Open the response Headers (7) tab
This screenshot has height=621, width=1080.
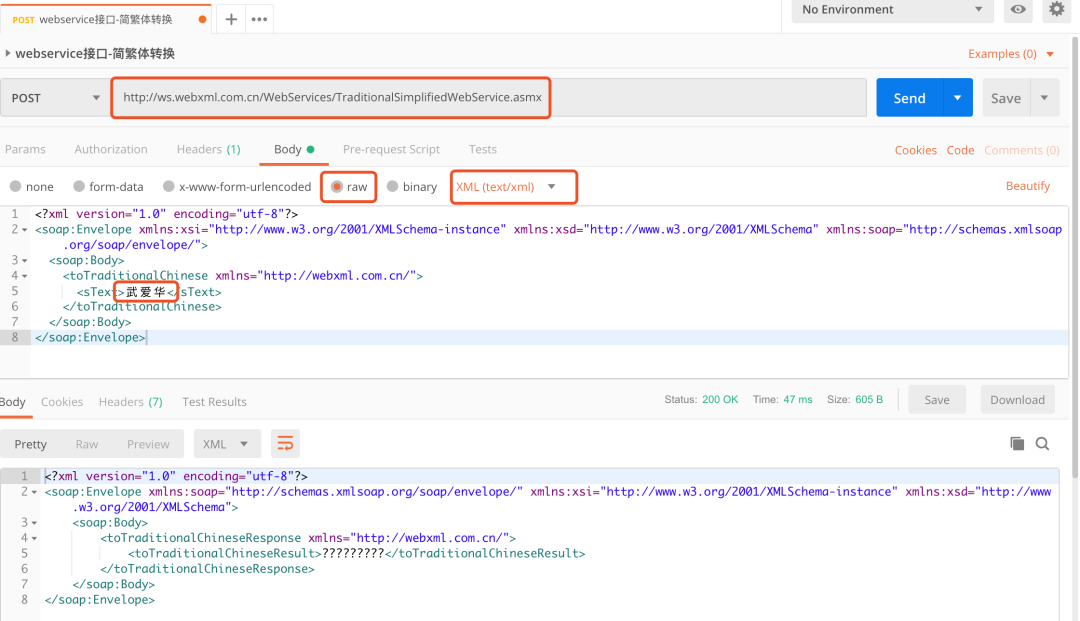pyautogui.click(x=131, y=402)
